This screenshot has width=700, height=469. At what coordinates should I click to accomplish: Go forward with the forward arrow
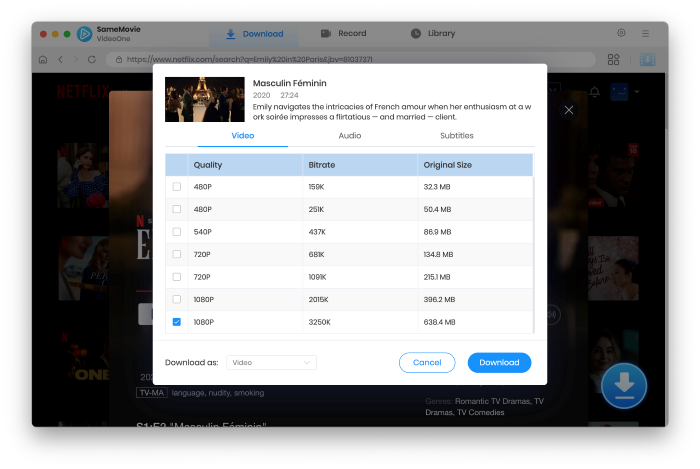tap(75, 59)
